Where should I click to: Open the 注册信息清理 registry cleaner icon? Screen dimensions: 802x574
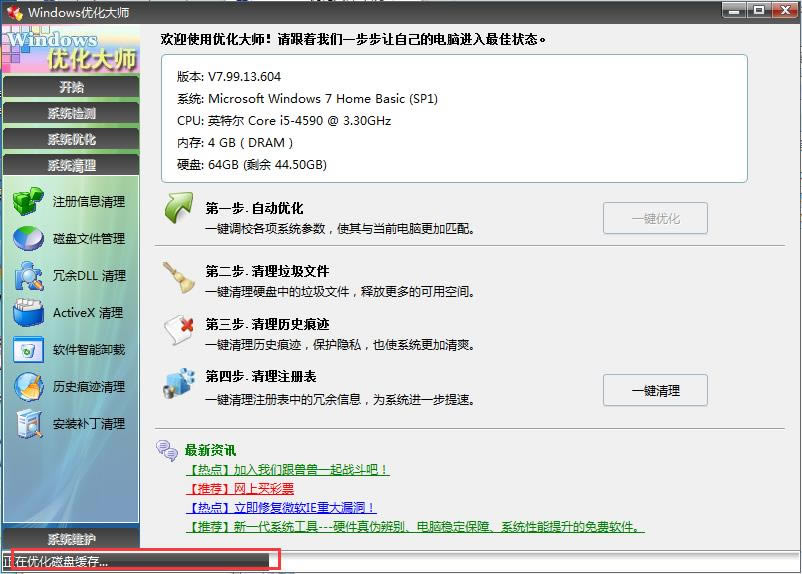(28, 201)
